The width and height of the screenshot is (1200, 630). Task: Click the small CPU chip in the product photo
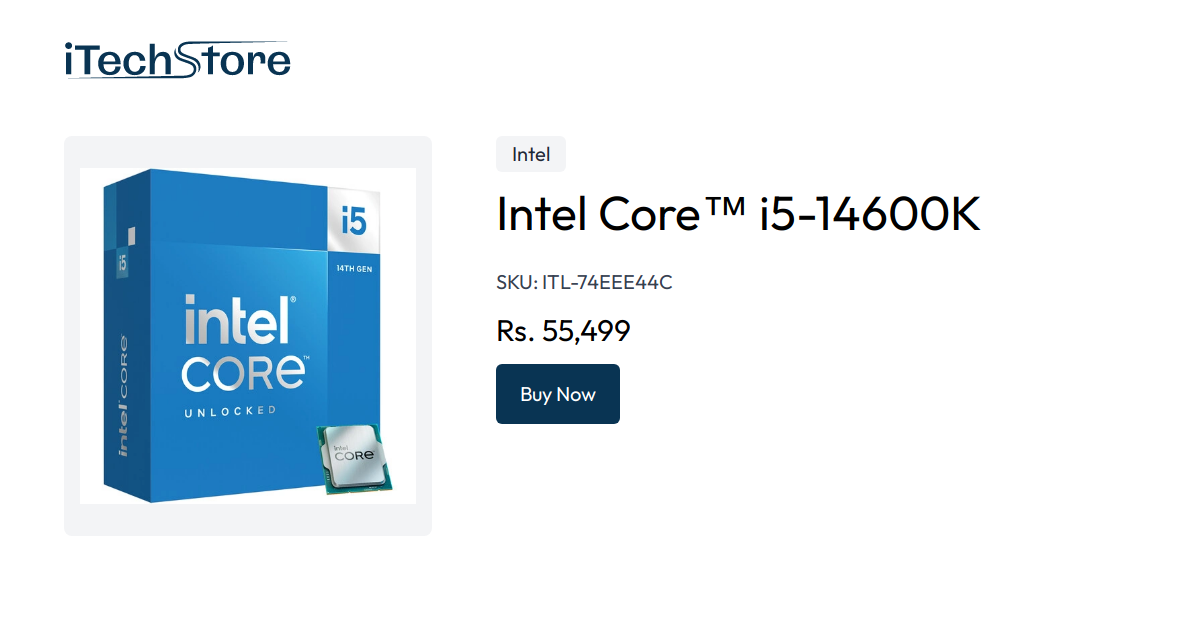[352, 460]
